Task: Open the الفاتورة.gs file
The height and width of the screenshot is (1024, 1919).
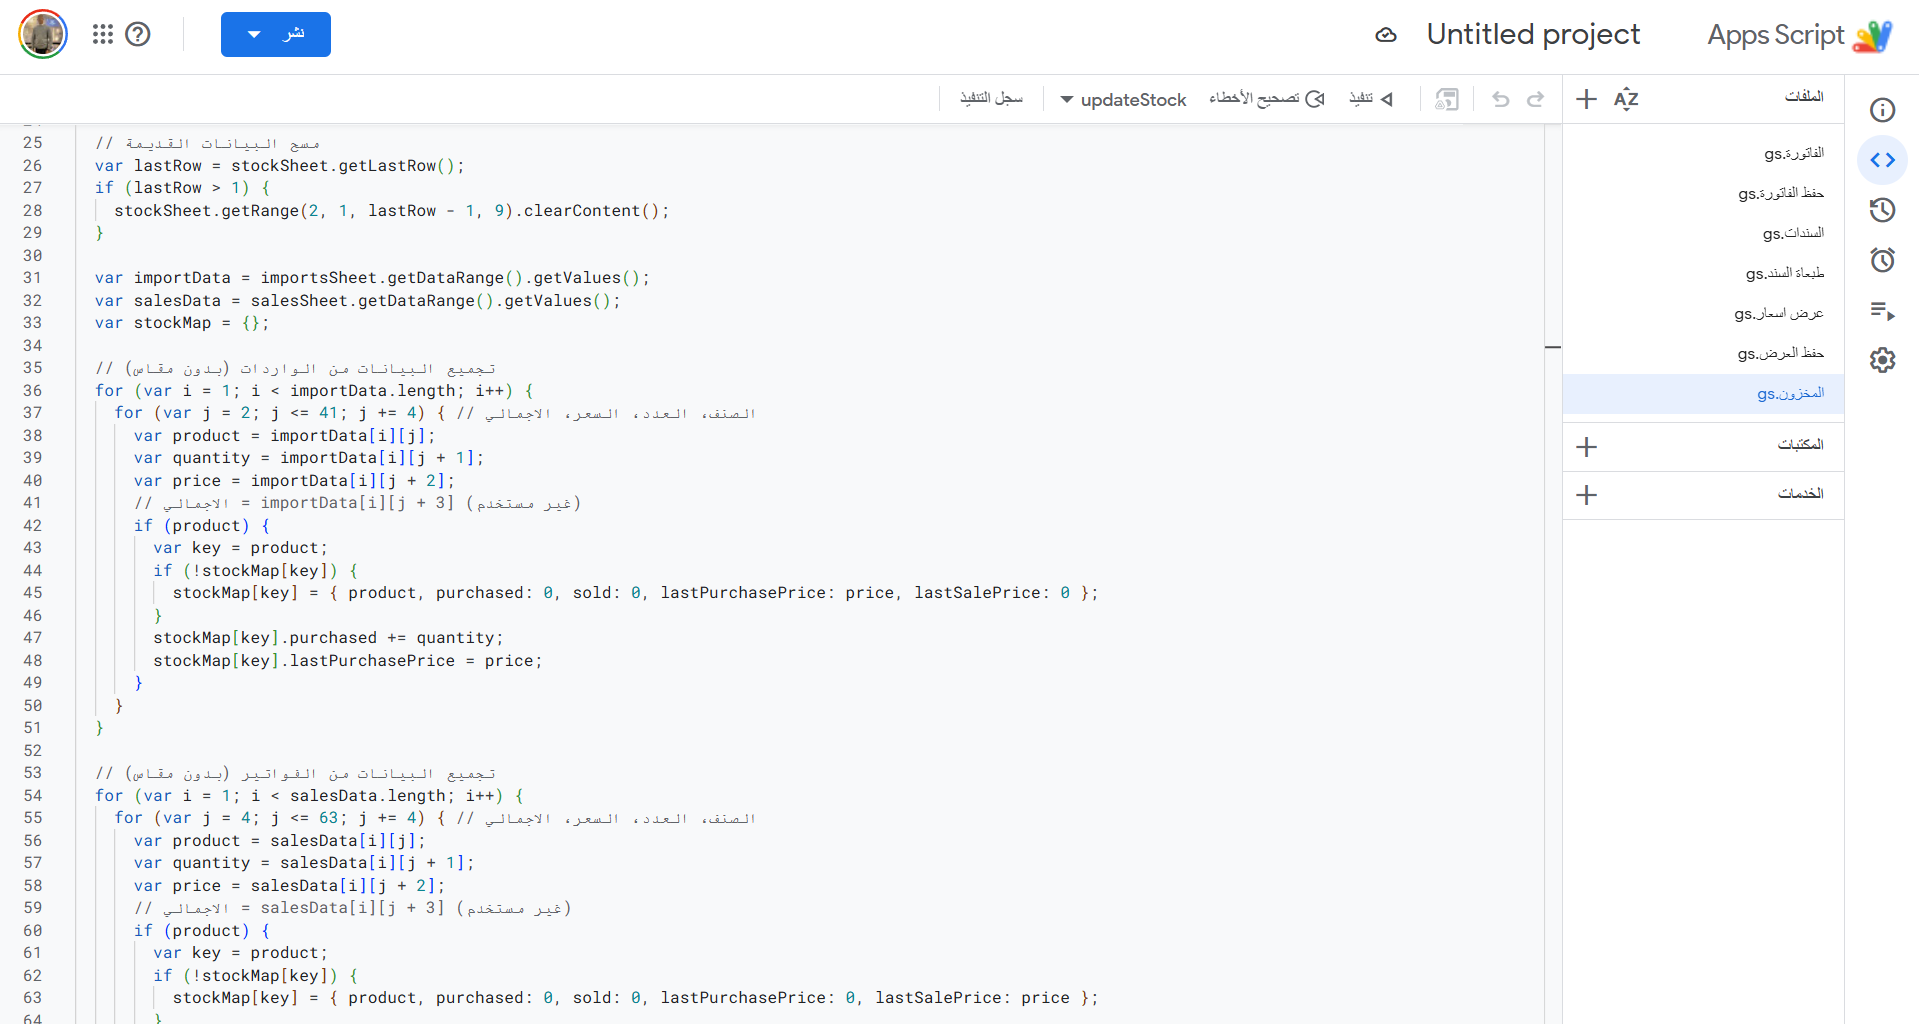Action: tap(1793, 153)
